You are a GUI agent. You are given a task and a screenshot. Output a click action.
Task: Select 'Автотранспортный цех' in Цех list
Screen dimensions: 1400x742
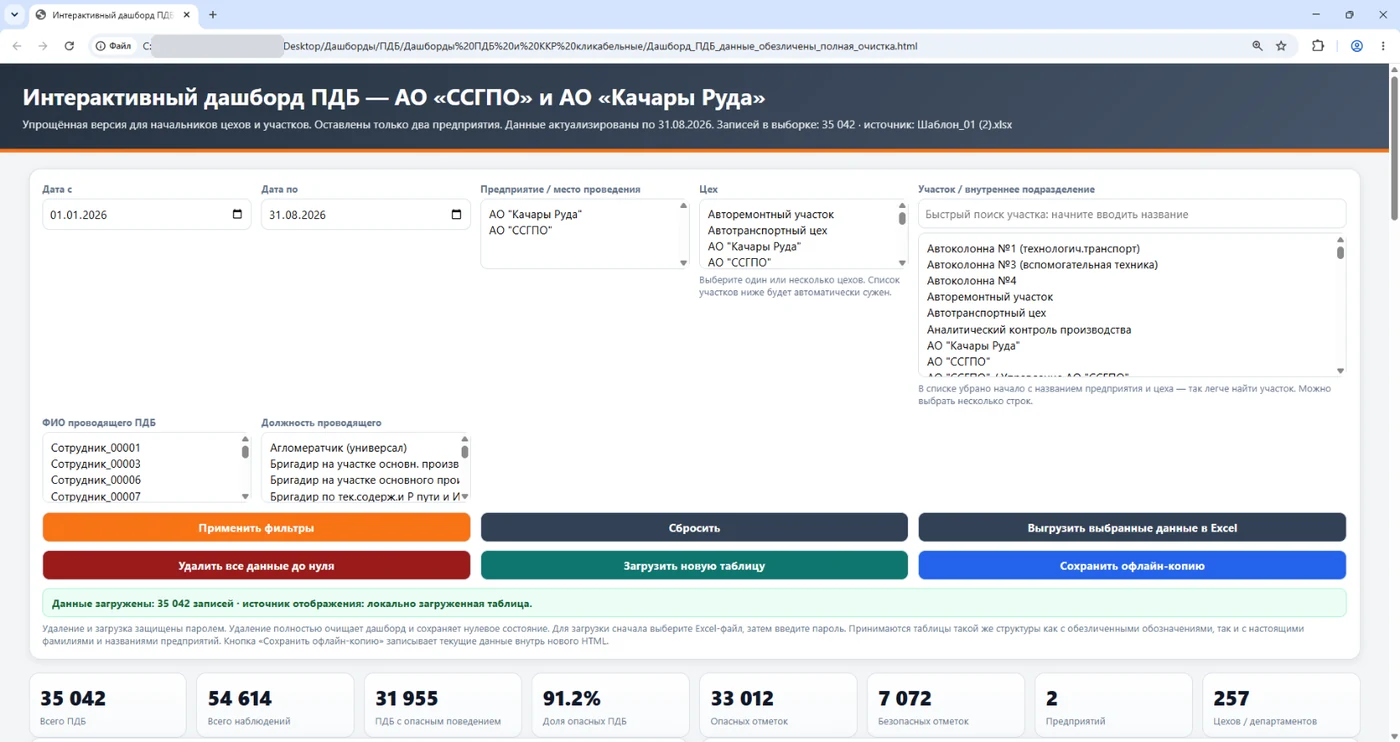tap(798, 230)
